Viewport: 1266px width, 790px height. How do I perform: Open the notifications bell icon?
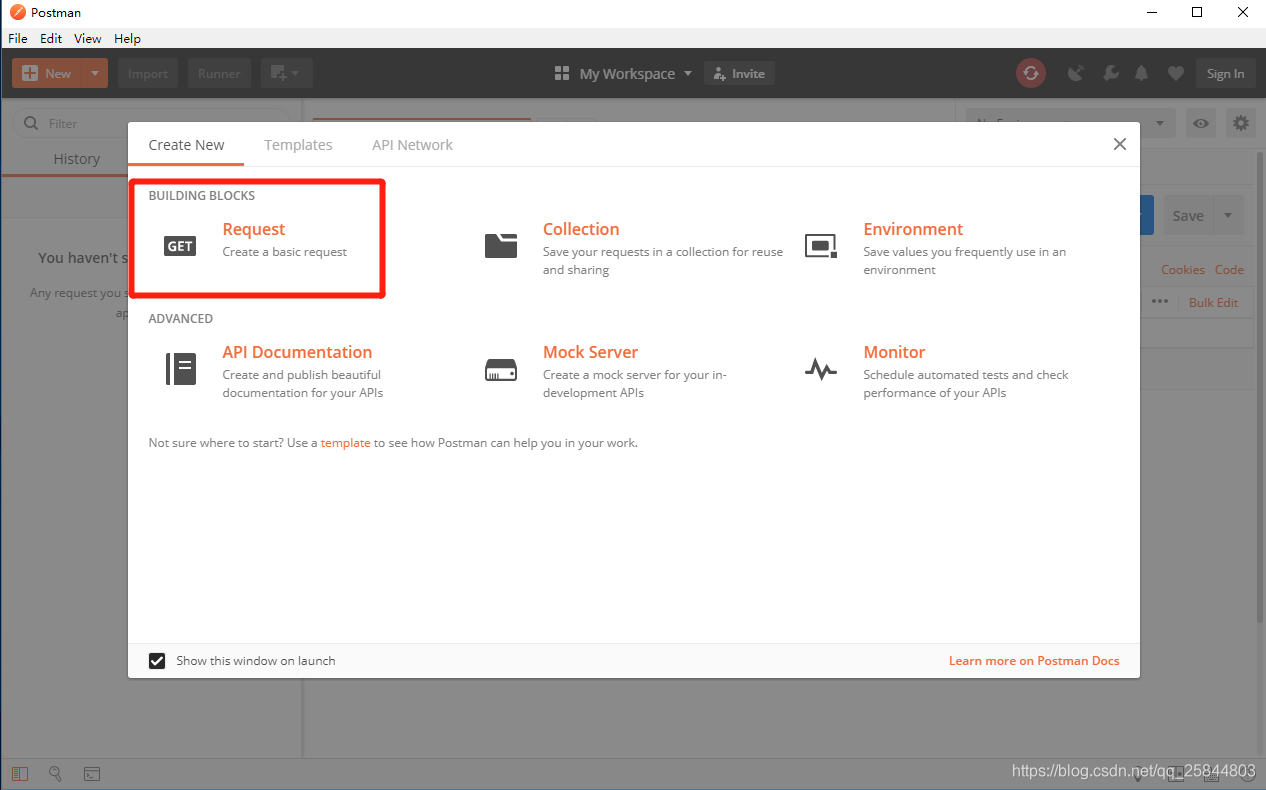pos(1142,73)
